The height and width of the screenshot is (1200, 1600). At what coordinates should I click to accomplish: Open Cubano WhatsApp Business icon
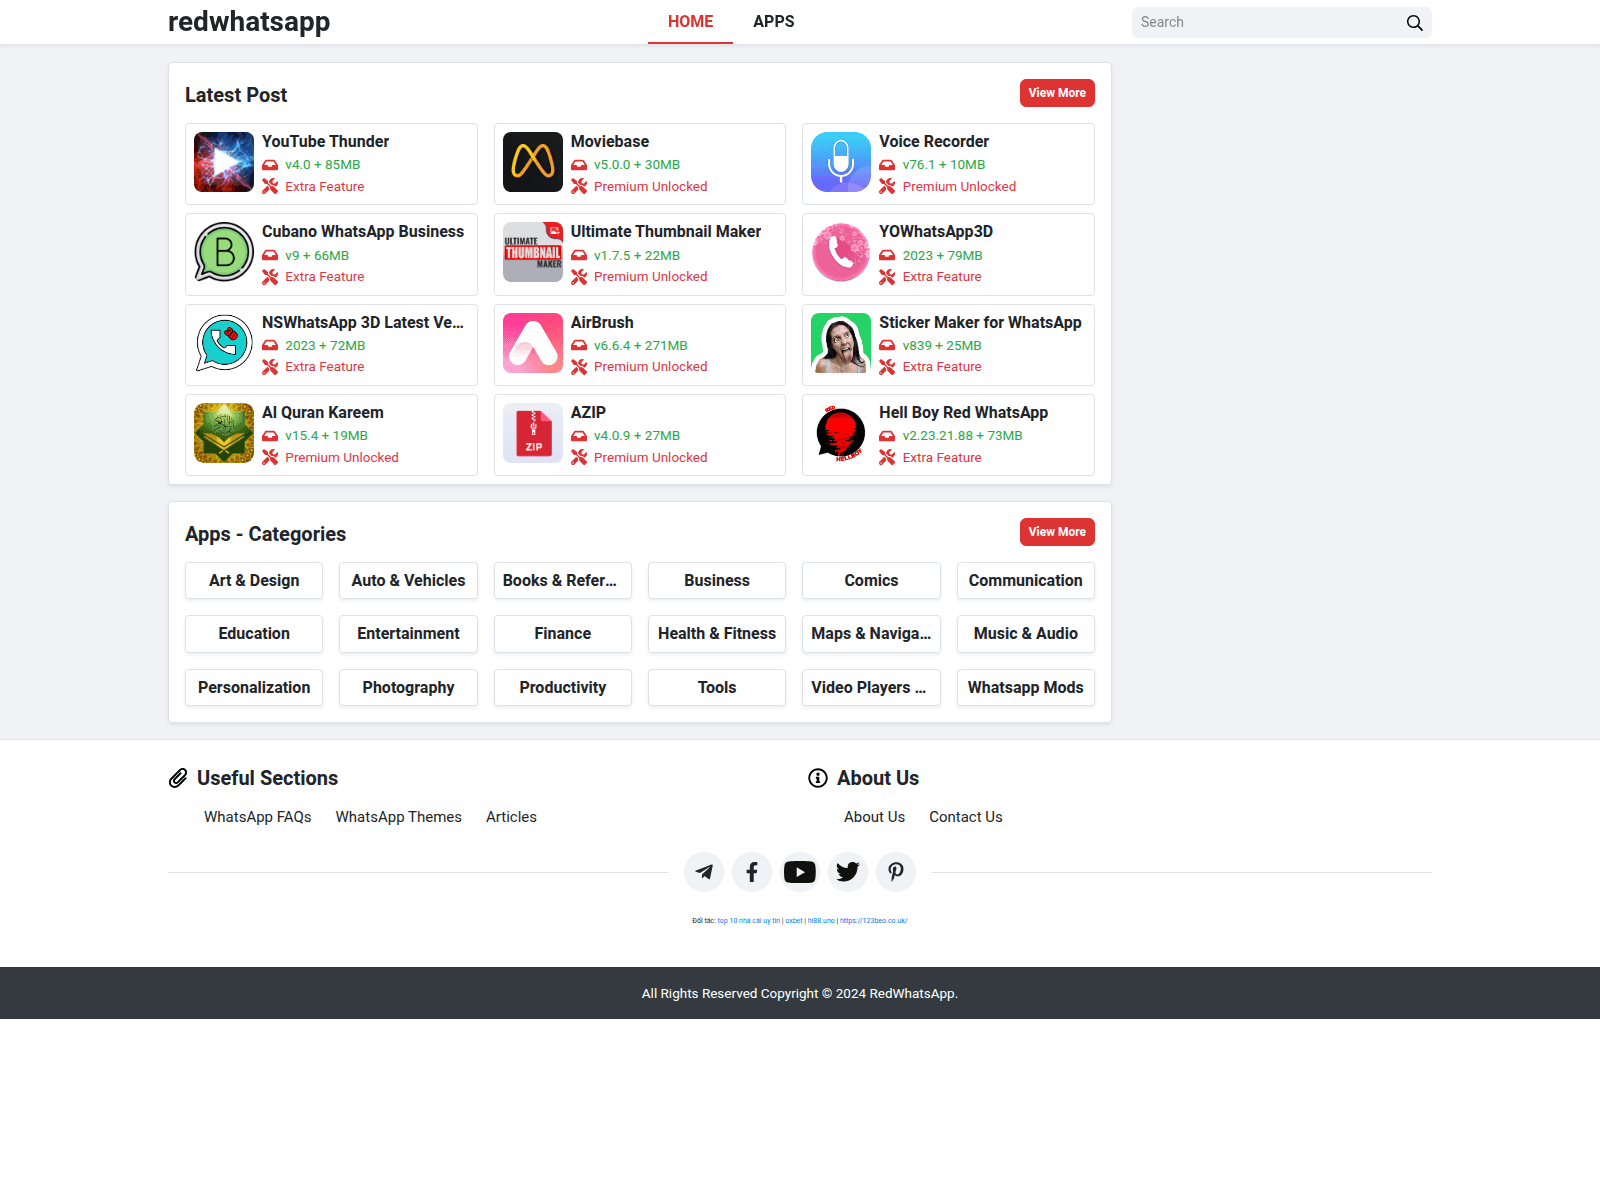(x=224, y=252)
